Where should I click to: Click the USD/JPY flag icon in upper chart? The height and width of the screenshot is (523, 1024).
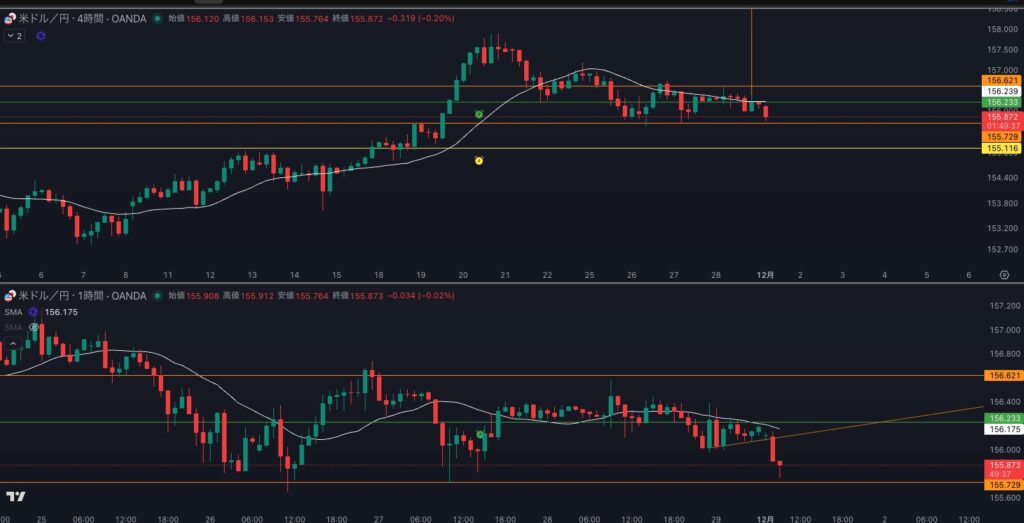[9, 19]
